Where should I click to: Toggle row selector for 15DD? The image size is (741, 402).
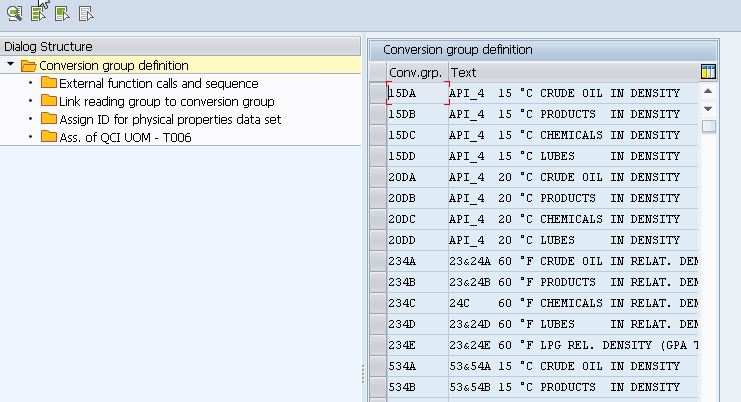(378, 156)
